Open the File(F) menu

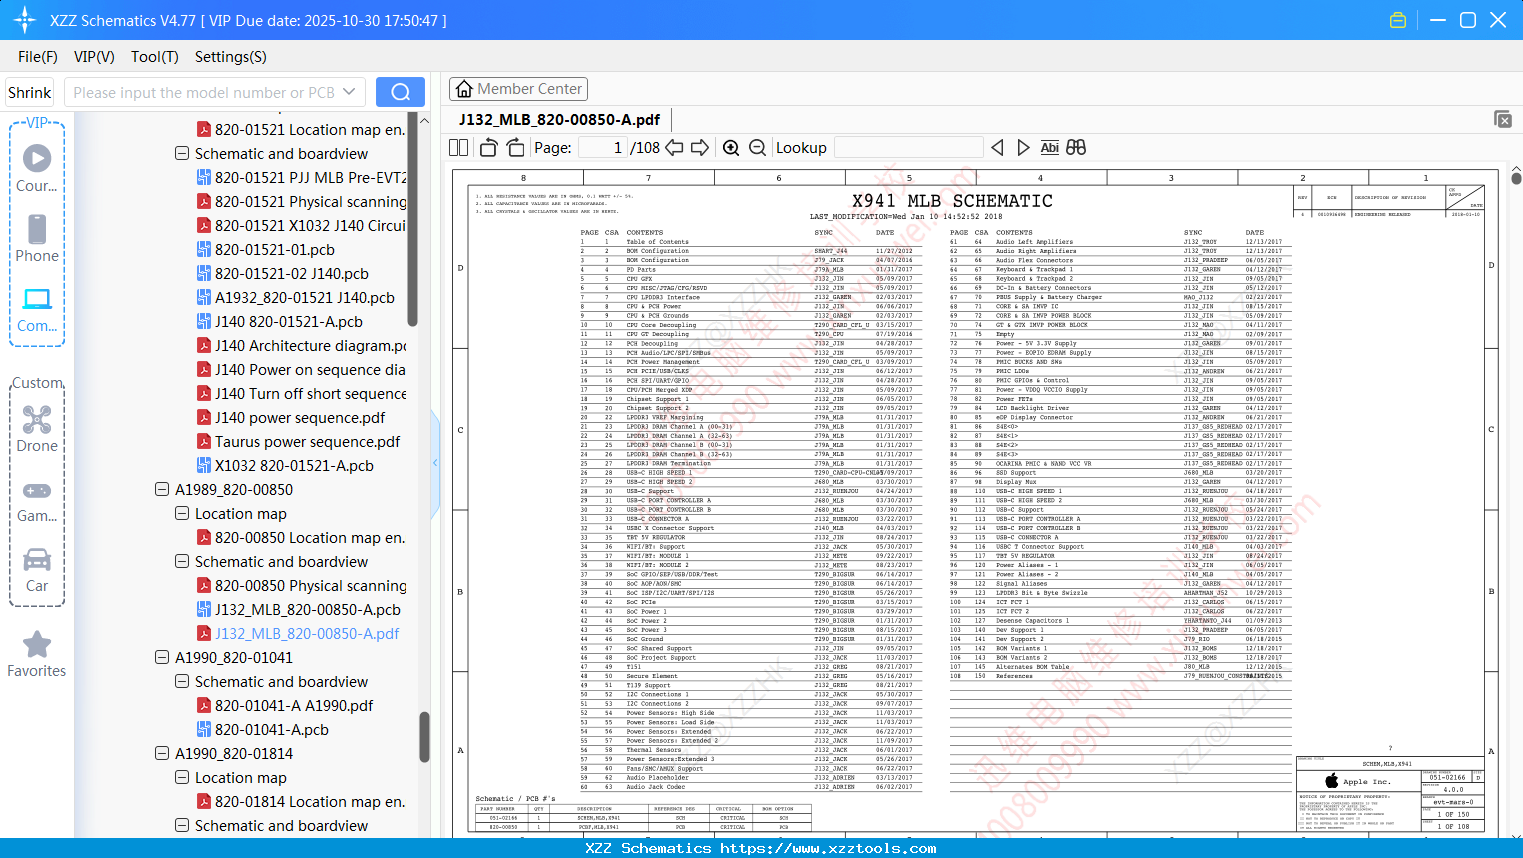pos(38,57)
